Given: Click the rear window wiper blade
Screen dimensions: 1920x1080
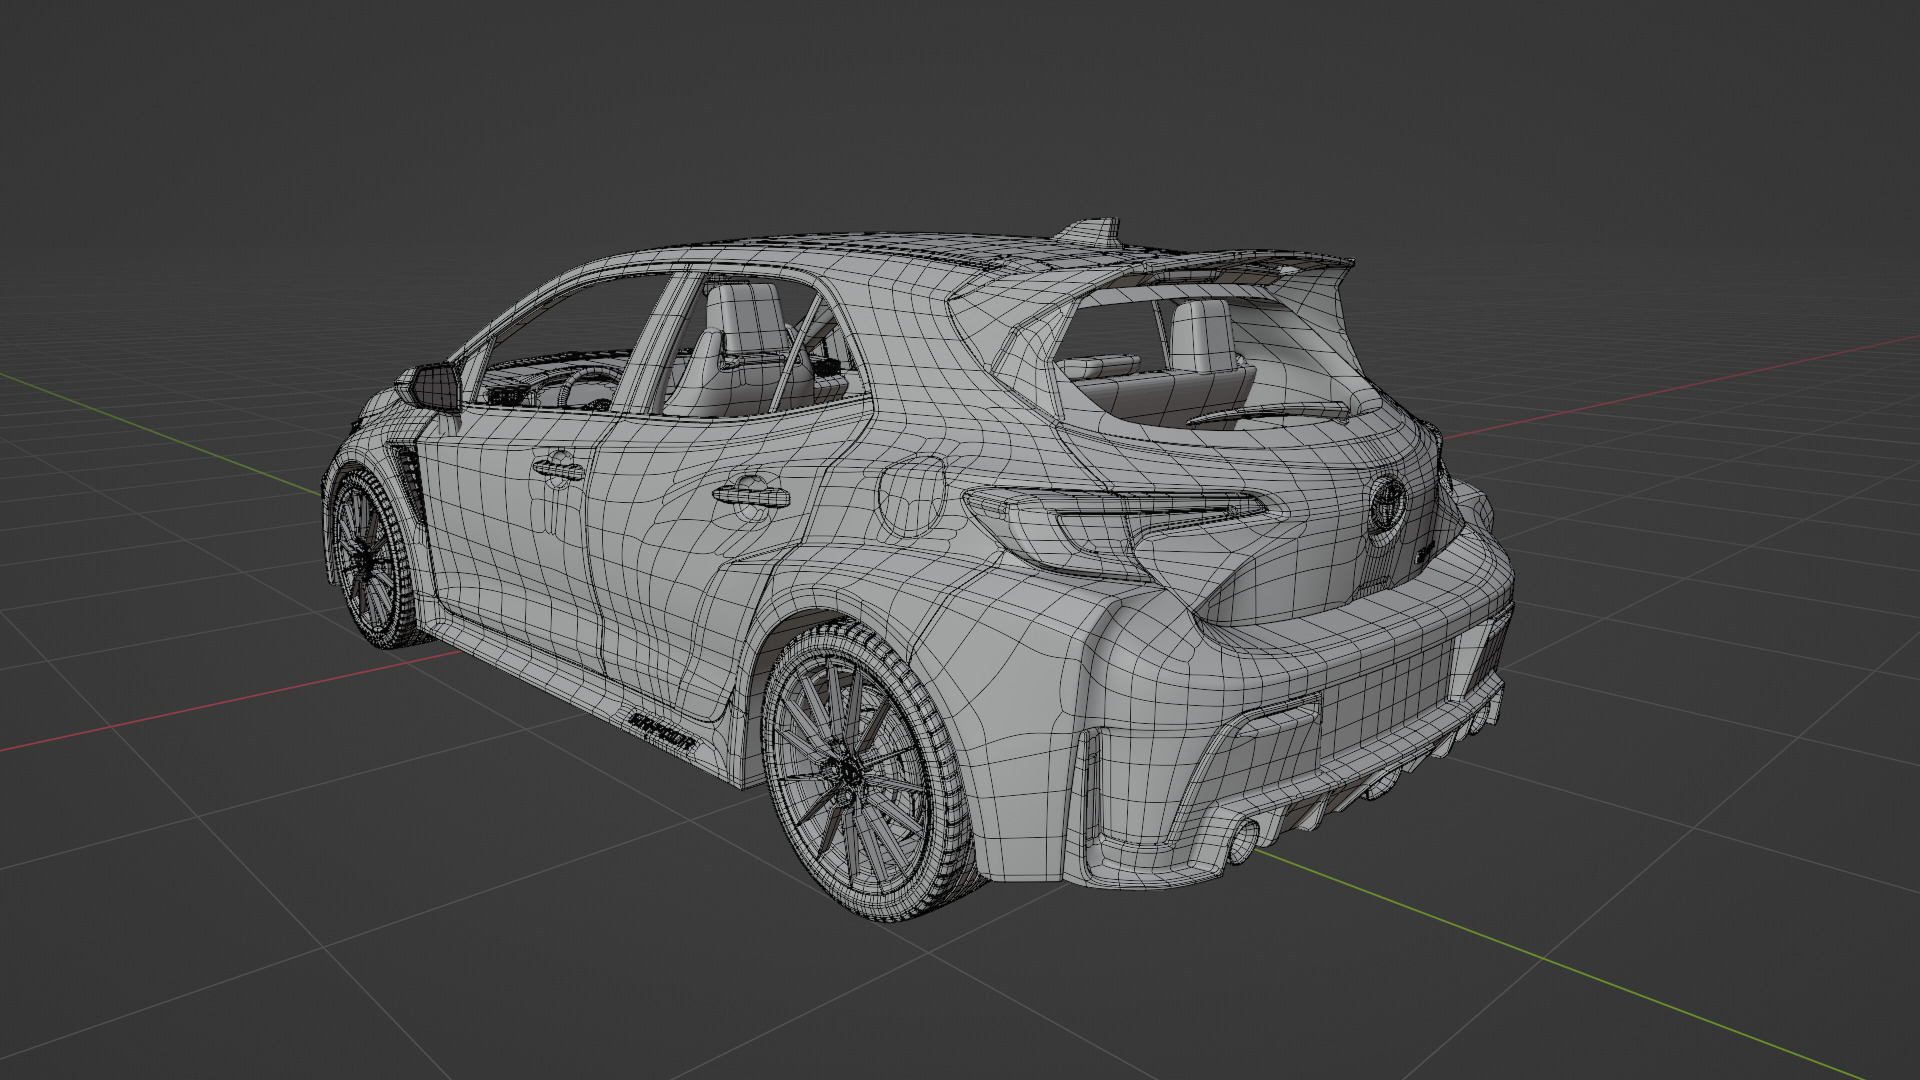Looking at the screenshot, I should tap(1268, 412).
